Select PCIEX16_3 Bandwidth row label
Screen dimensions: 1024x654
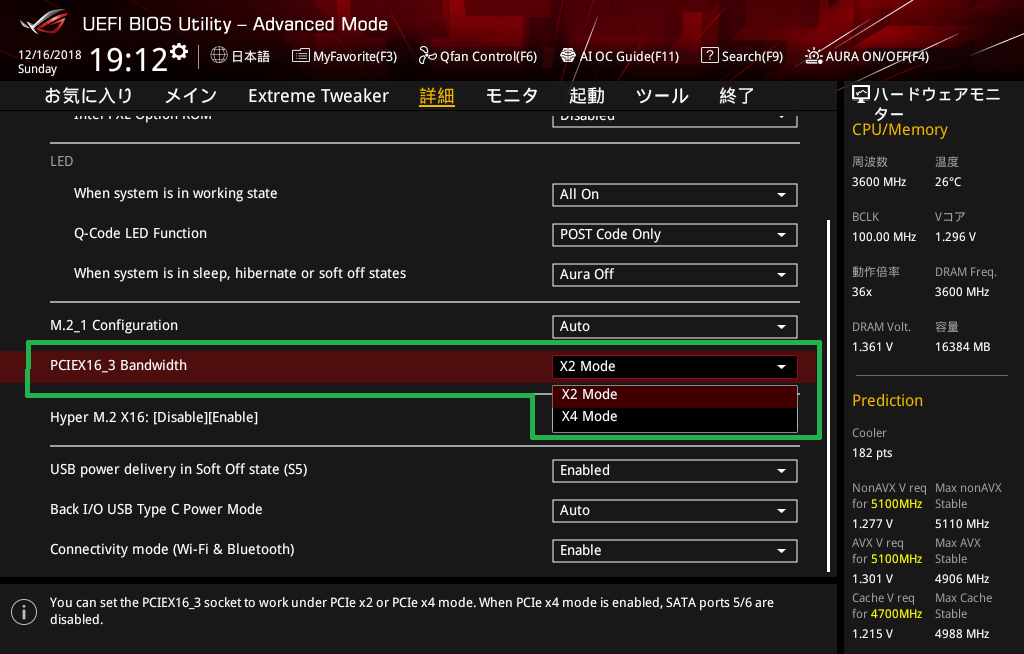pos(118,365)
